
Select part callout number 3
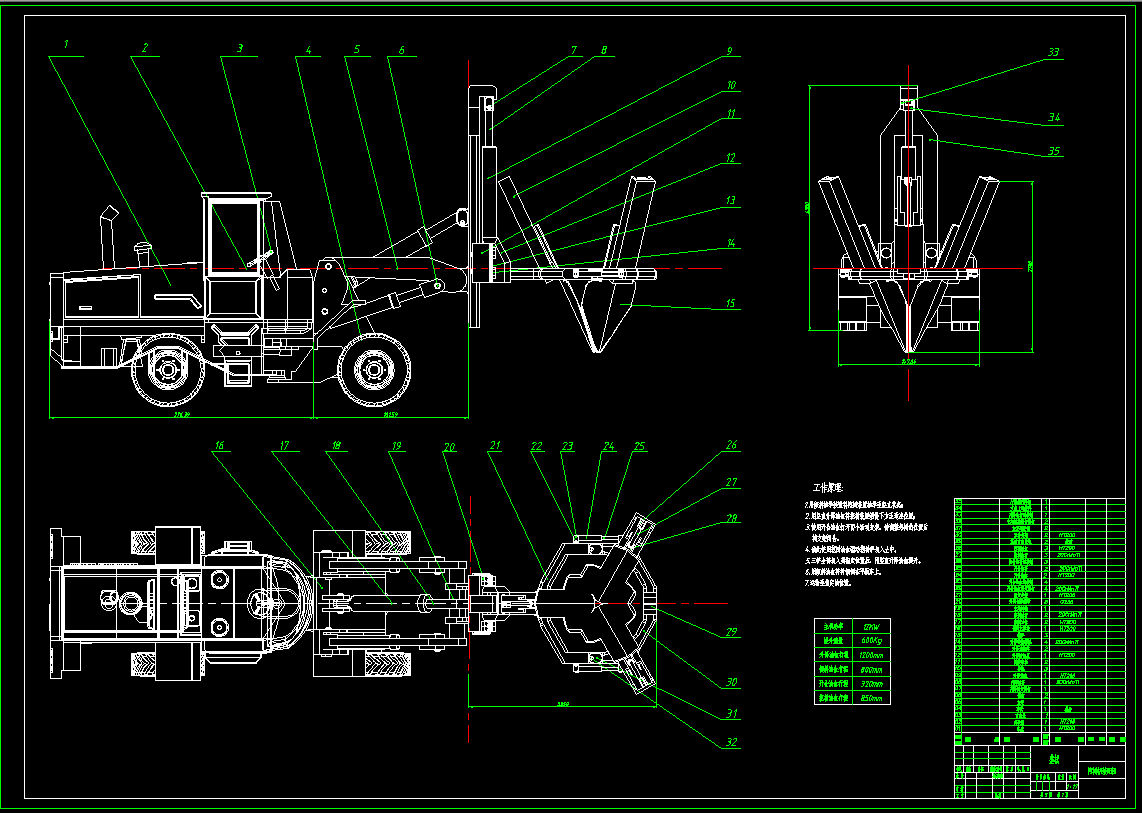click(x=240, y=48)
